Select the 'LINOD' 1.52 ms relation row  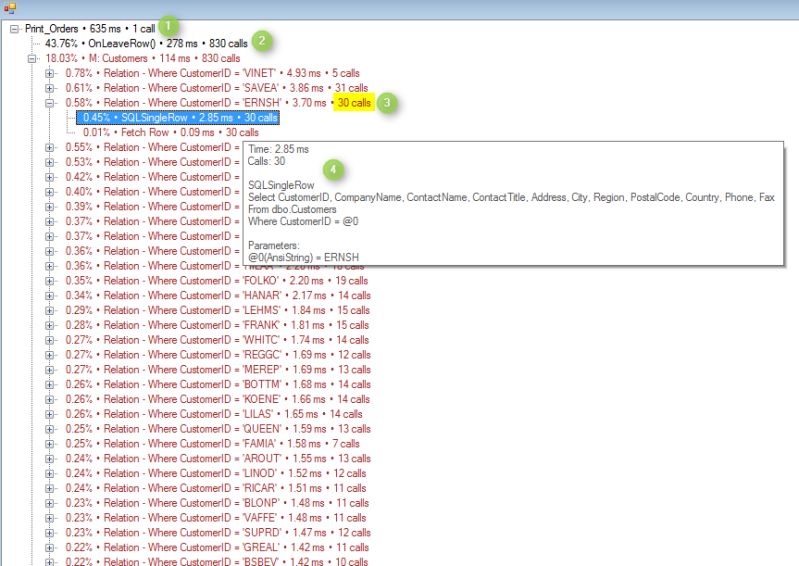(216, 473)
